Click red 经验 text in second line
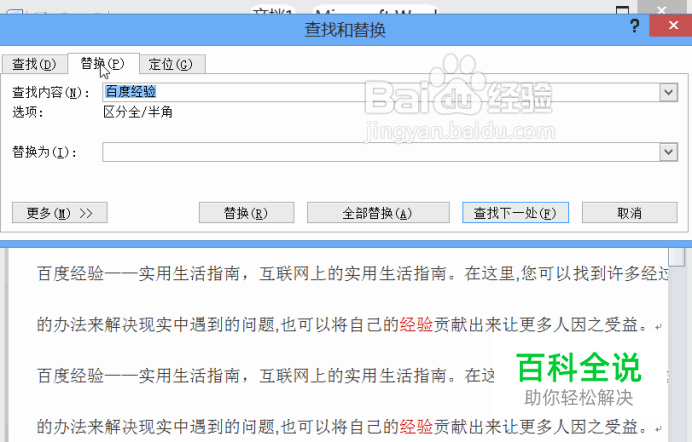The width and height of the screenshot is (692, 442). click(416, 325)
